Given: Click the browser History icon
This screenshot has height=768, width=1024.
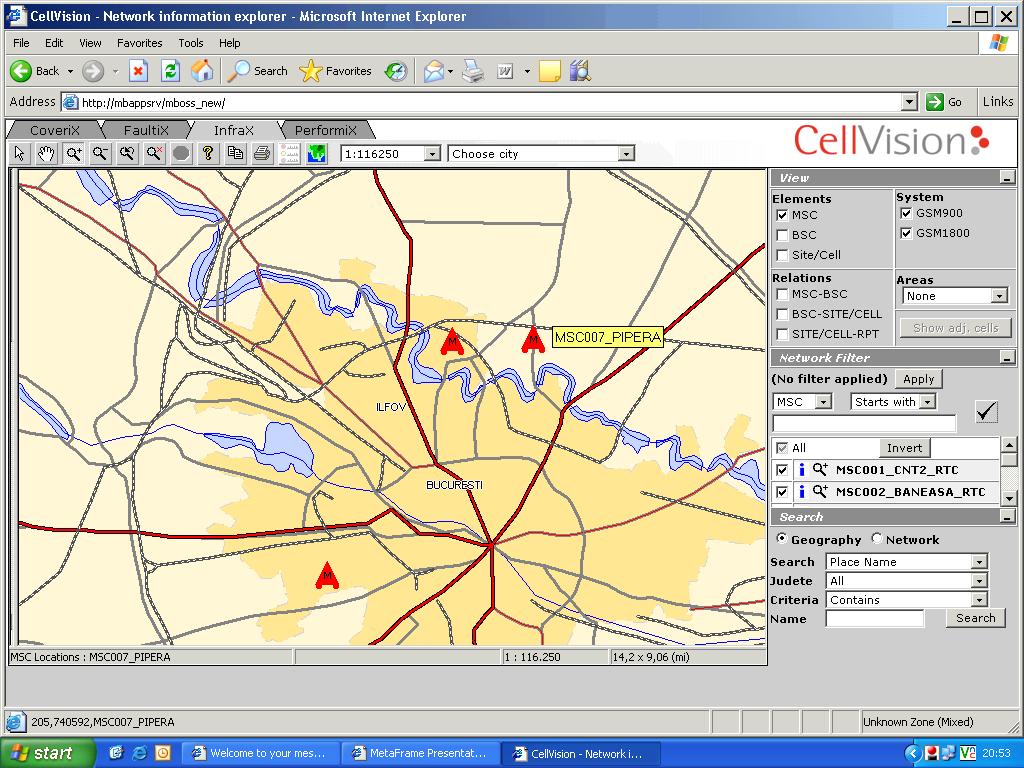Looking at the screenshot, I should pos(396,71).
